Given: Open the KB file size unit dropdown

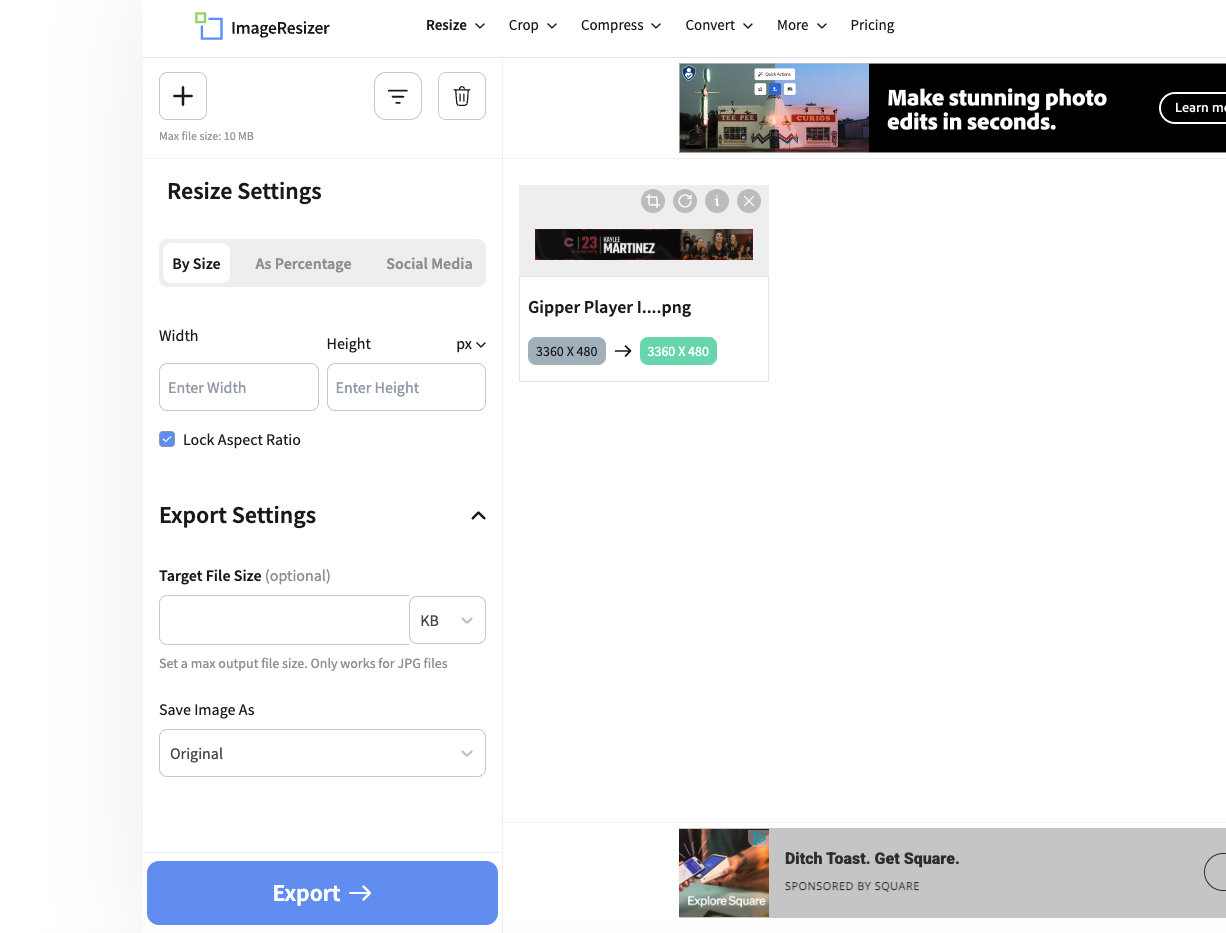Looking at the screenshot, I should [447, 620].
